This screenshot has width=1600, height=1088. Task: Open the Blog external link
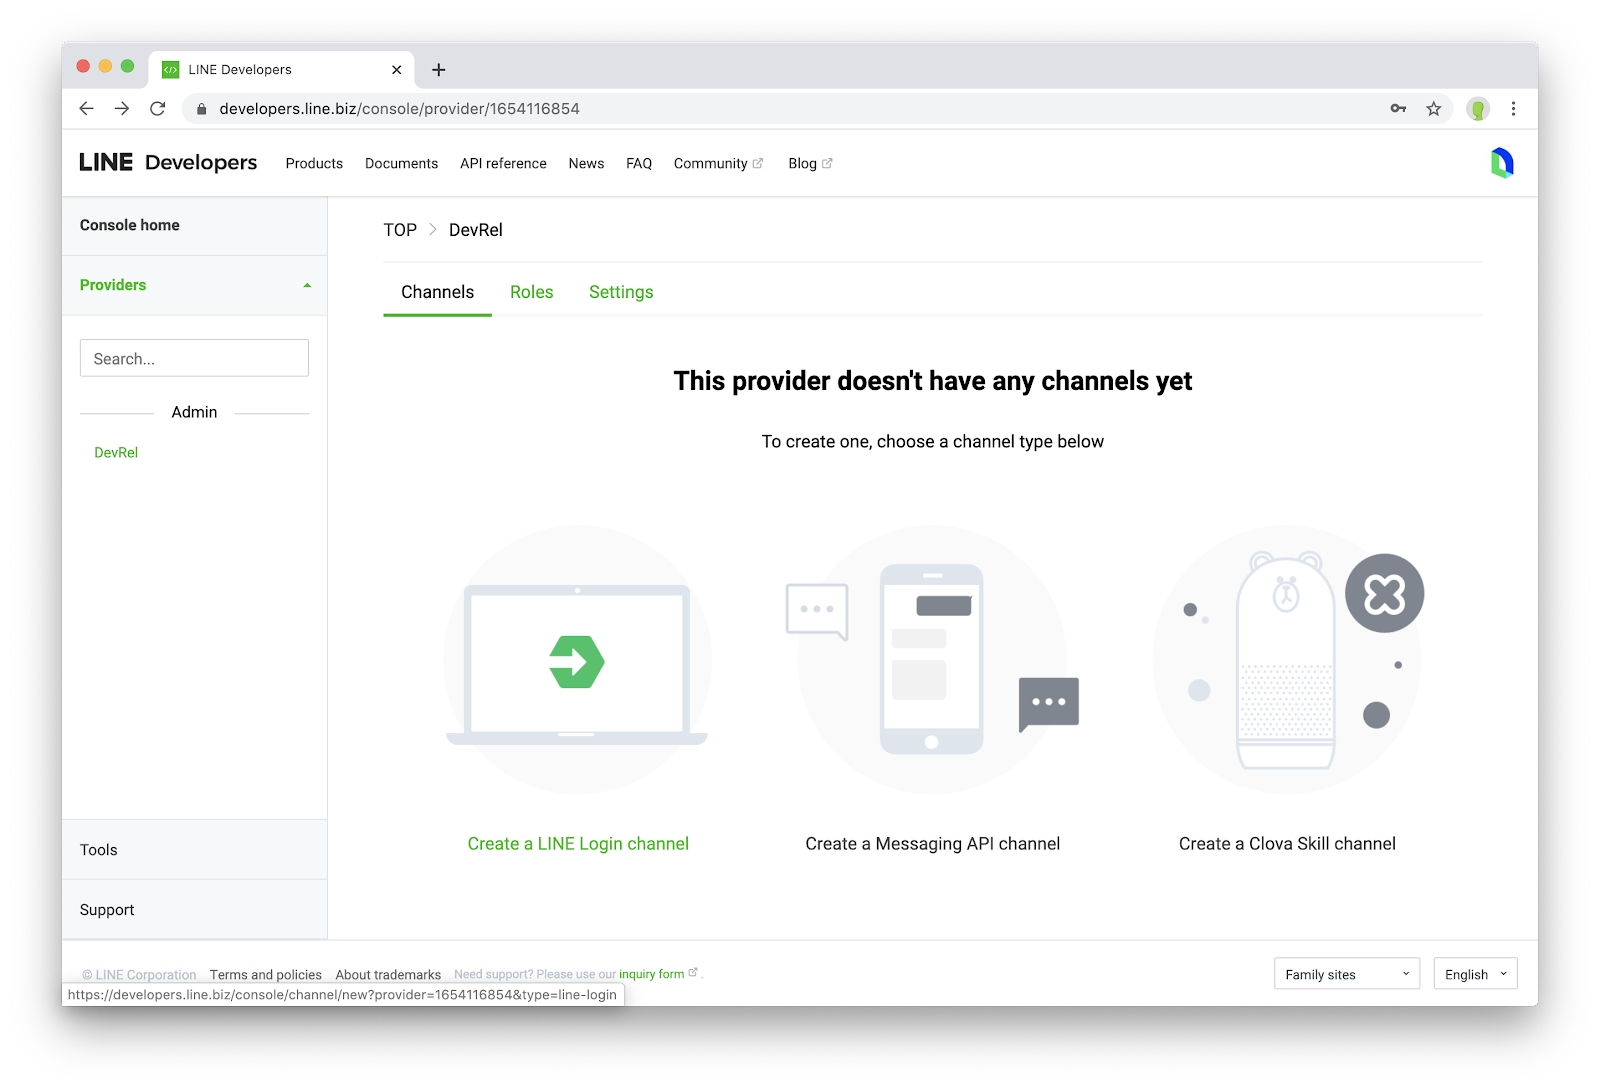coord(810,164)
